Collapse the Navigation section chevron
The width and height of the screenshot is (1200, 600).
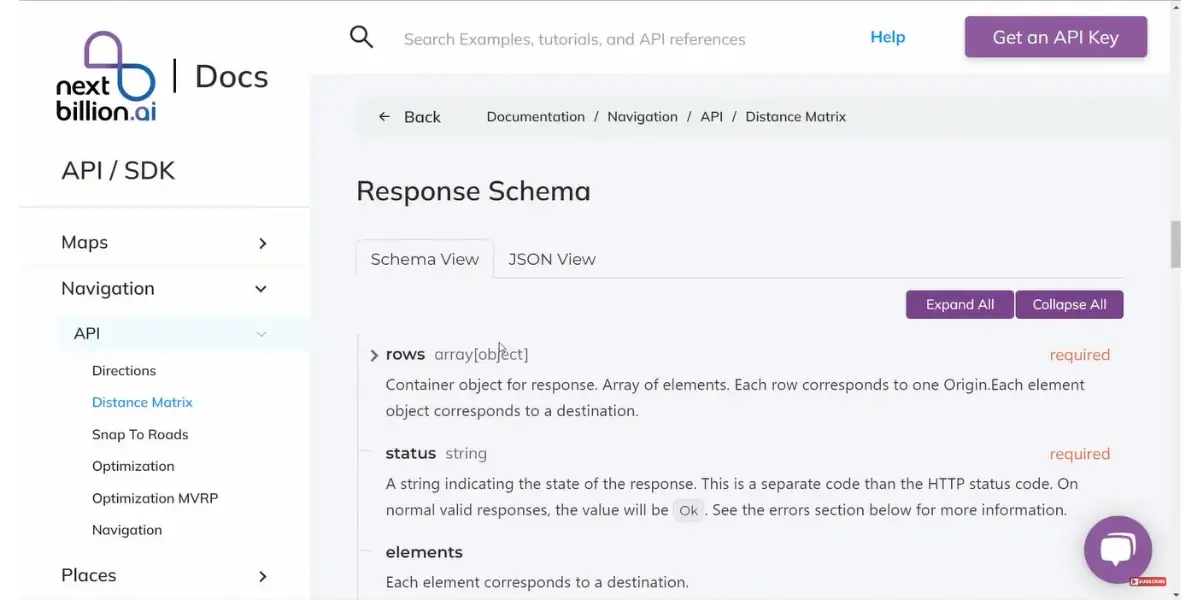(261, 289)
